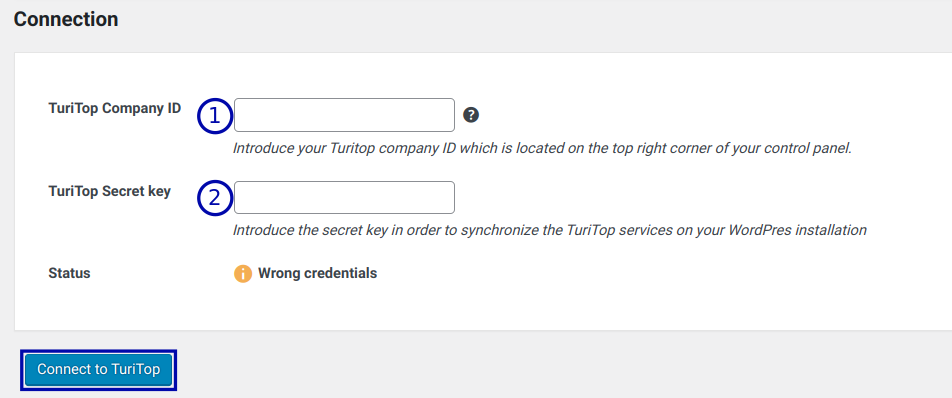Click the orange info status icon
The width and height of the screenshot is (952, 398).
243,274
